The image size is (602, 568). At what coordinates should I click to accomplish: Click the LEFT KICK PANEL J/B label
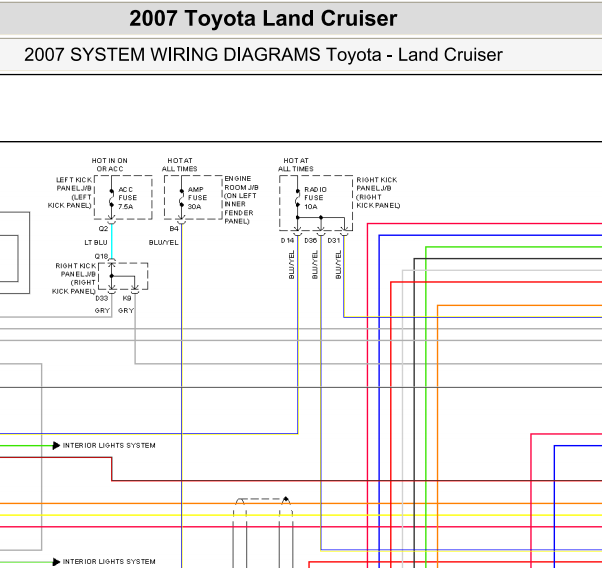[70, 192]
